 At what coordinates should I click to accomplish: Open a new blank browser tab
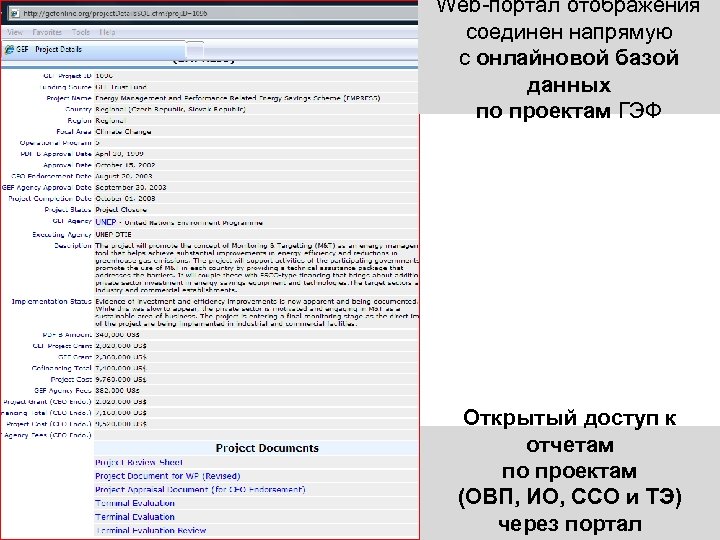195,49
